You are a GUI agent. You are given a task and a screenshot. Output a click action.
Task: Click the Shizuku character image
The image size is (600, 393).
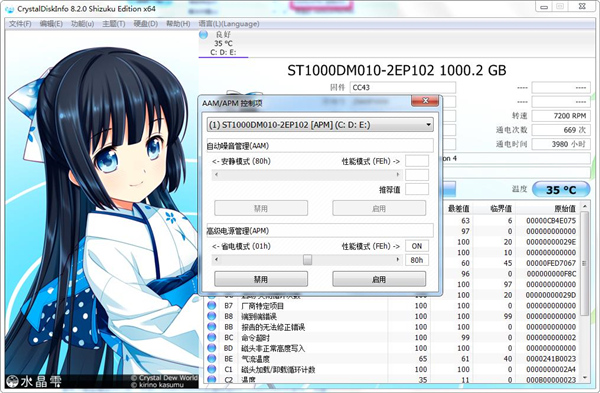tap(102, 210)
